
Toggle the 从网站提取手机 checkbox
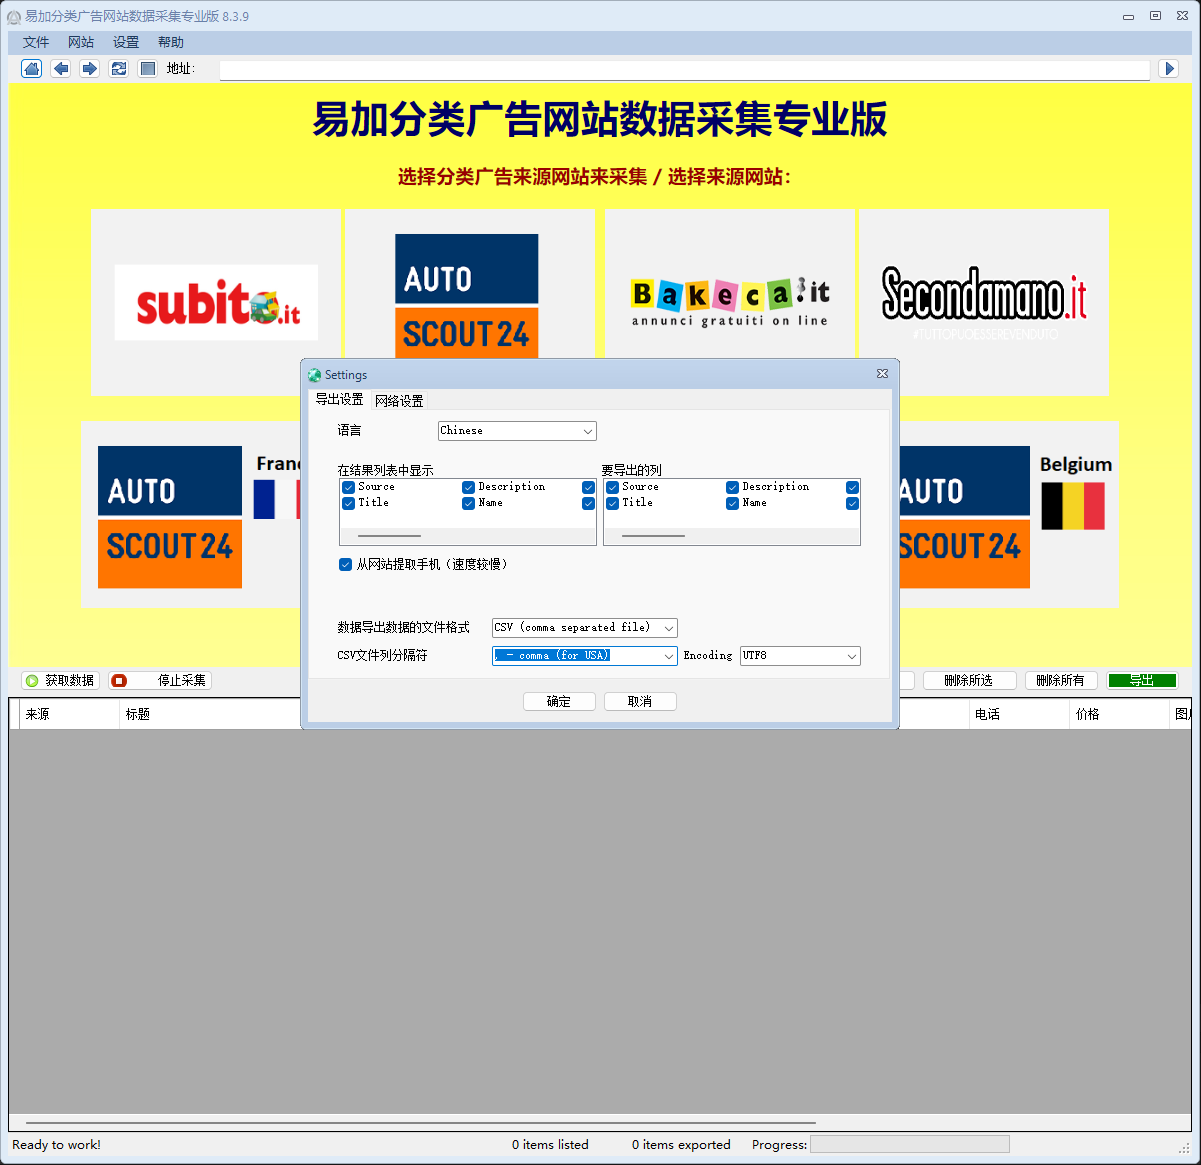point(345,564)
